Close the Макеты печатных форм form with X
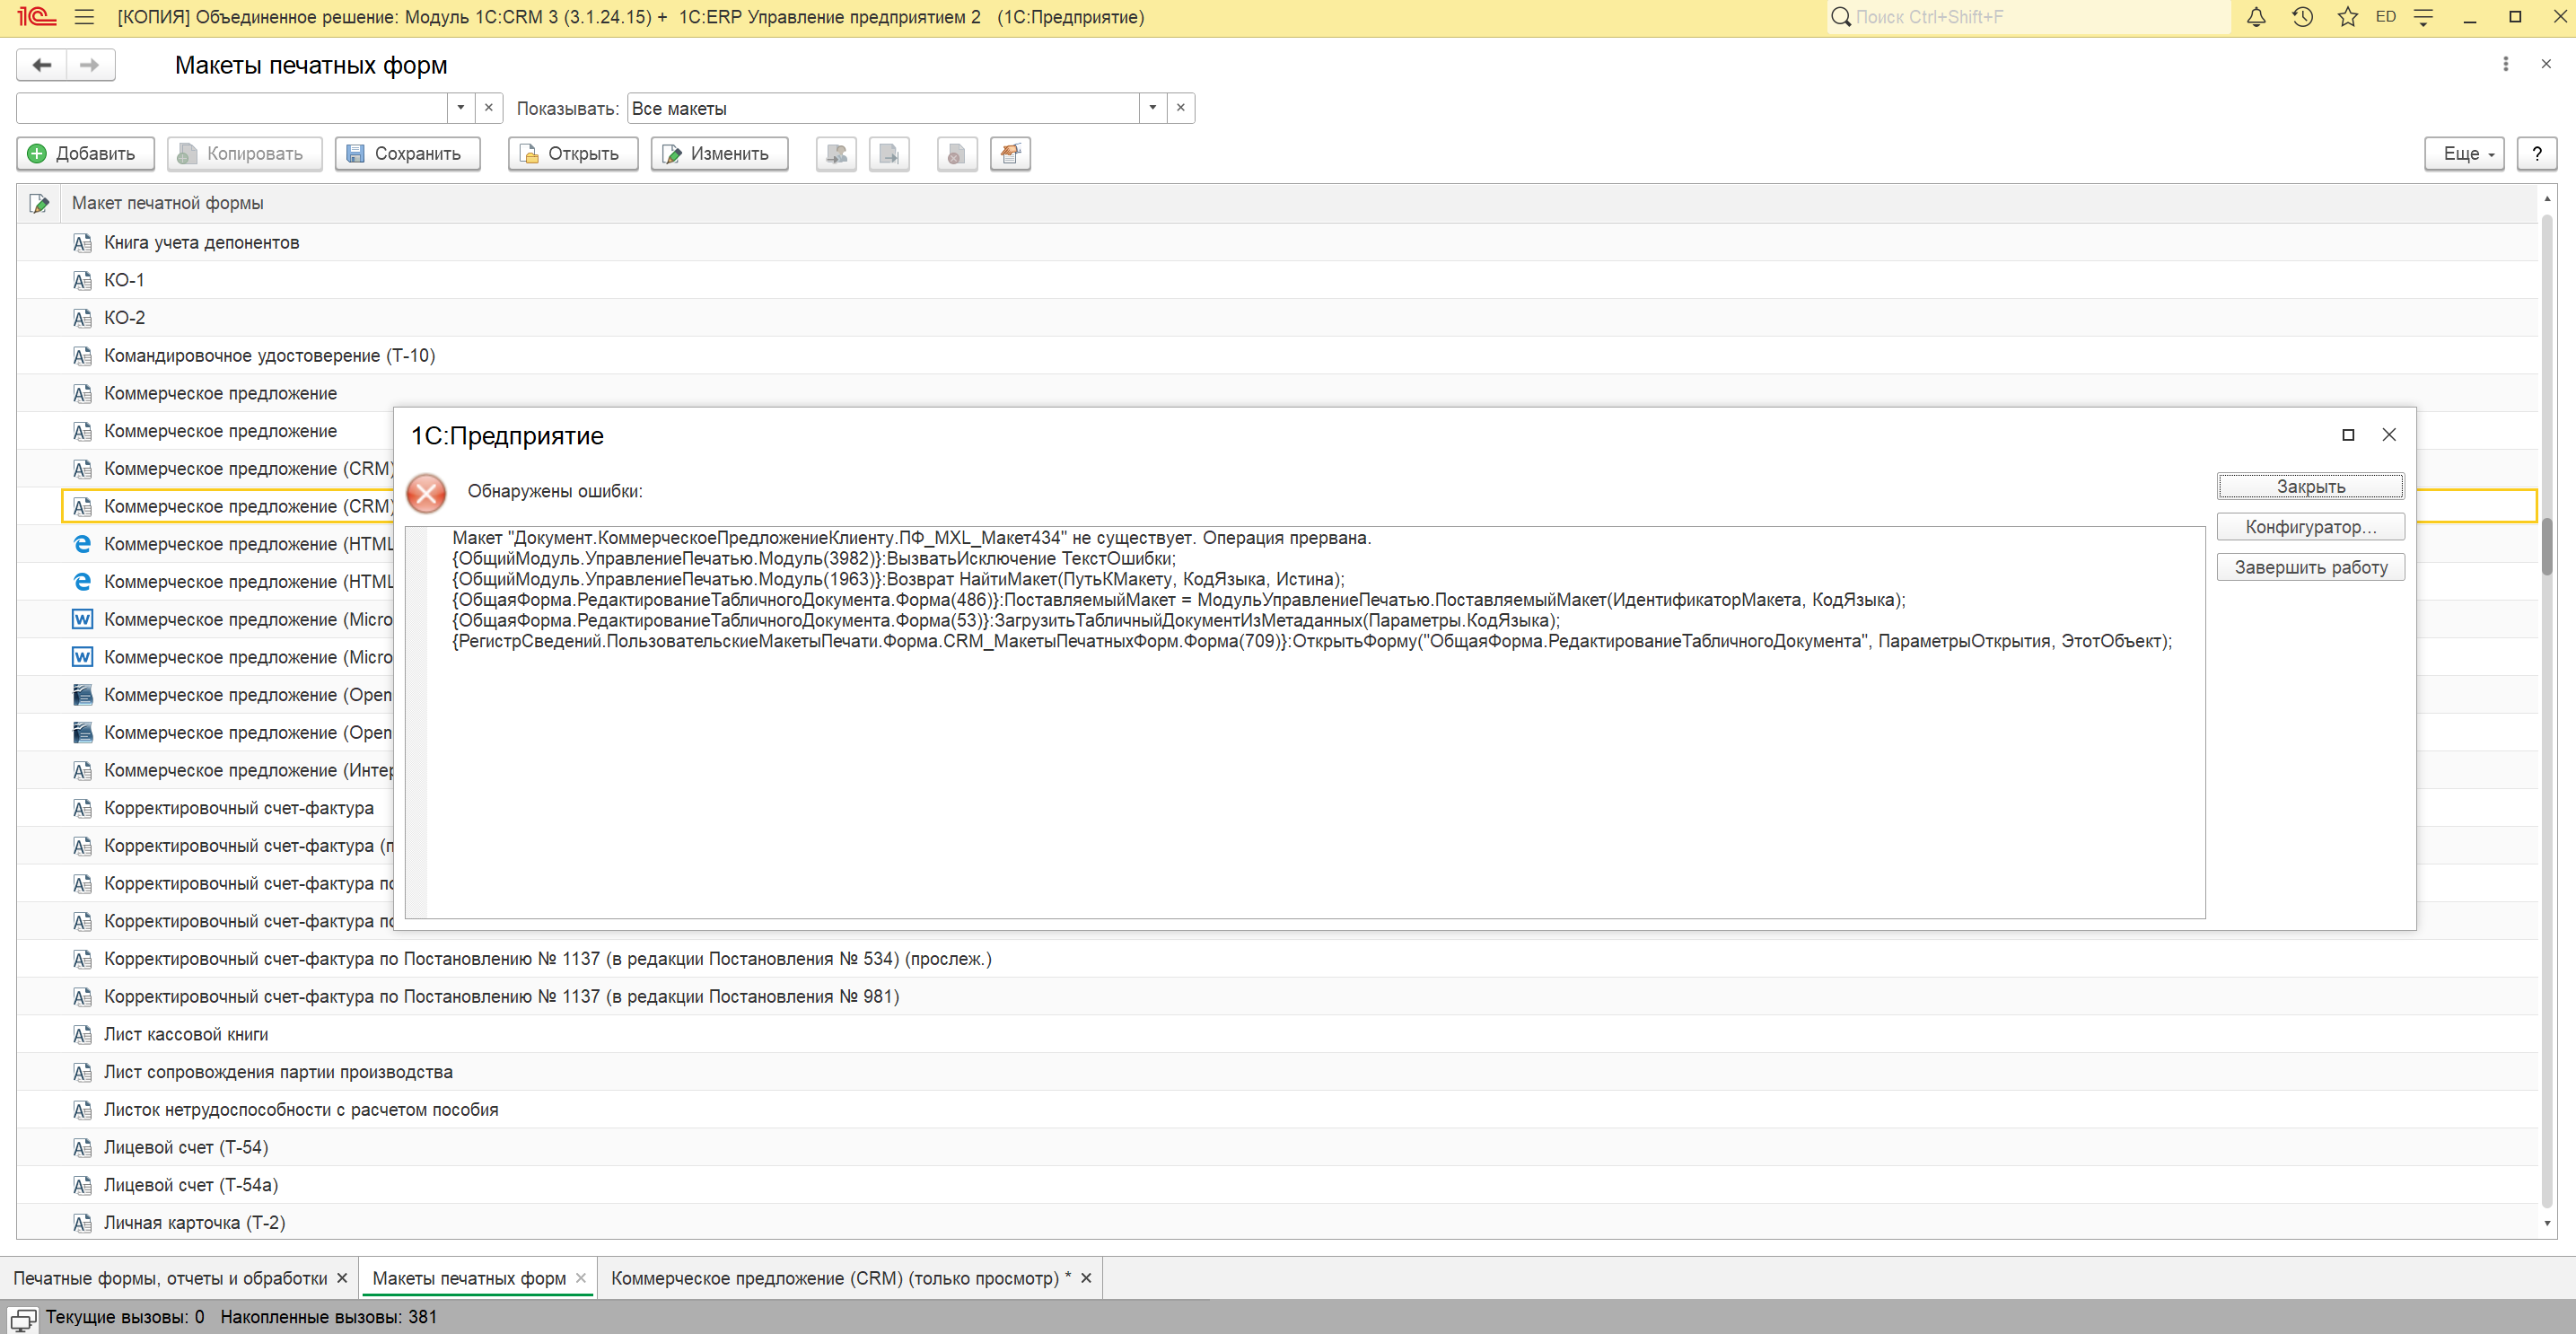The image size is (2576, 1334). (x=2545, y=64)
